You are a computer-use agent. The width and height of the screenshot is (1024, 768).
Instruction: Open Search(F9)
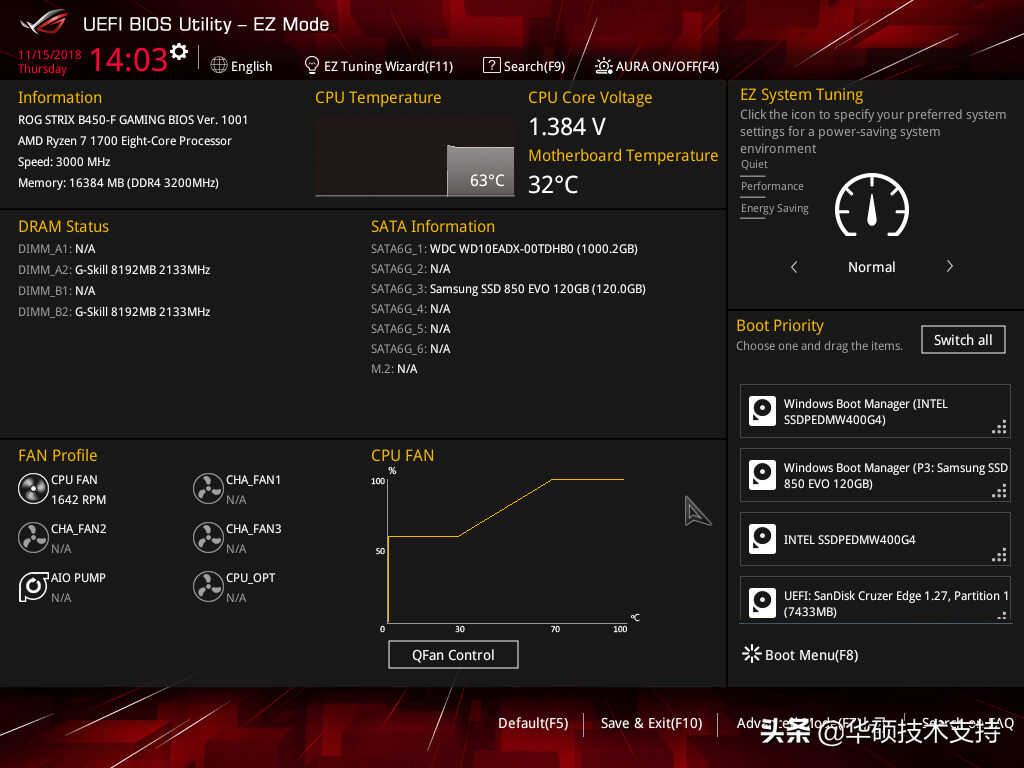point(534,66)
